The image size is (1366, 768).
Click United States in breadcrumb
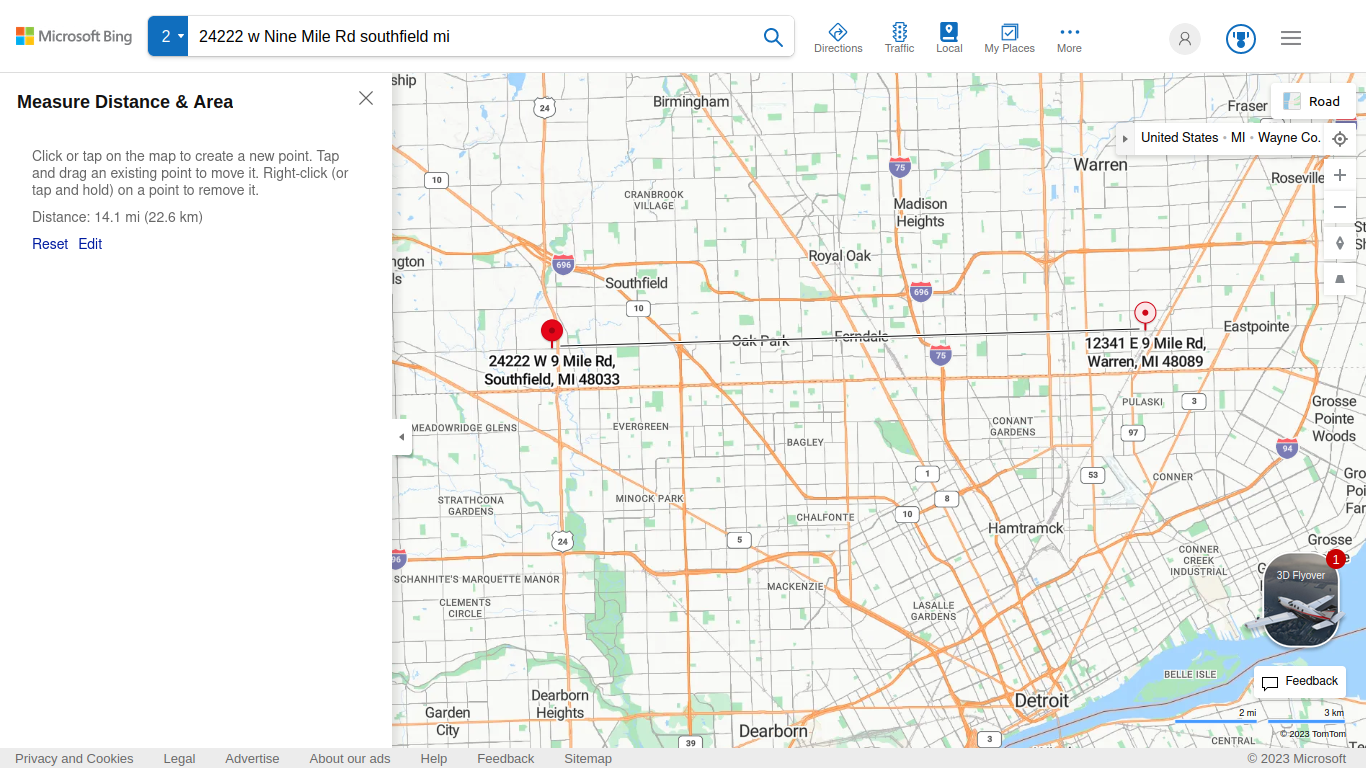point(1179,138)
